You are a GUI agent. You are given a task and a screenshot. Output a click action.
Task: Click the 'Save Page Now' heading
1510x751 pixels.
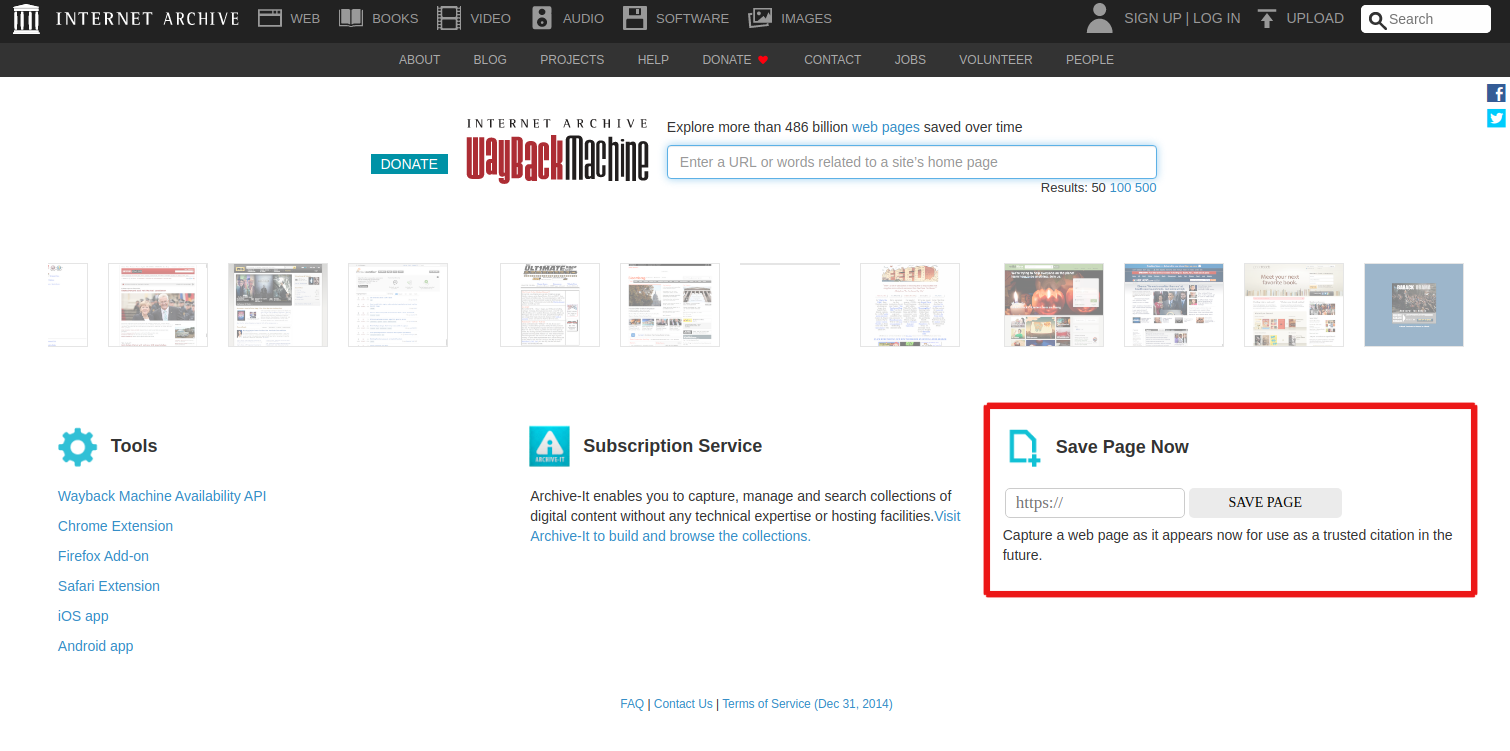(x=1122, y=447)
